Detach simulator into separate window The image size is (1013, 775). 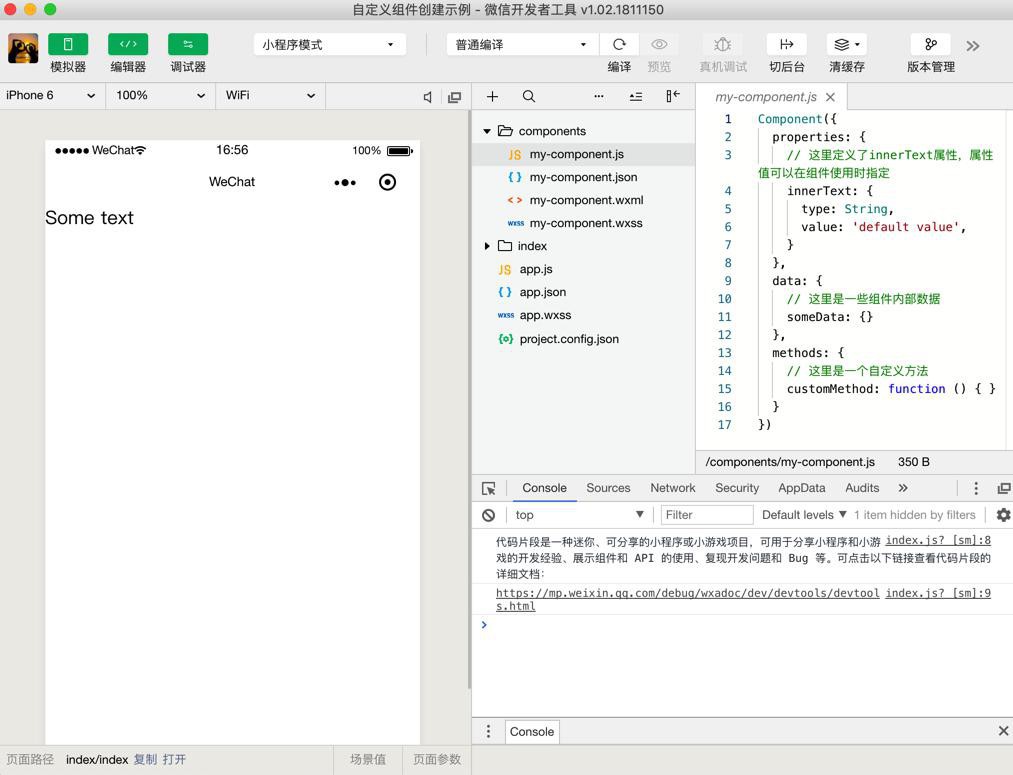click(x=455, y=97)
